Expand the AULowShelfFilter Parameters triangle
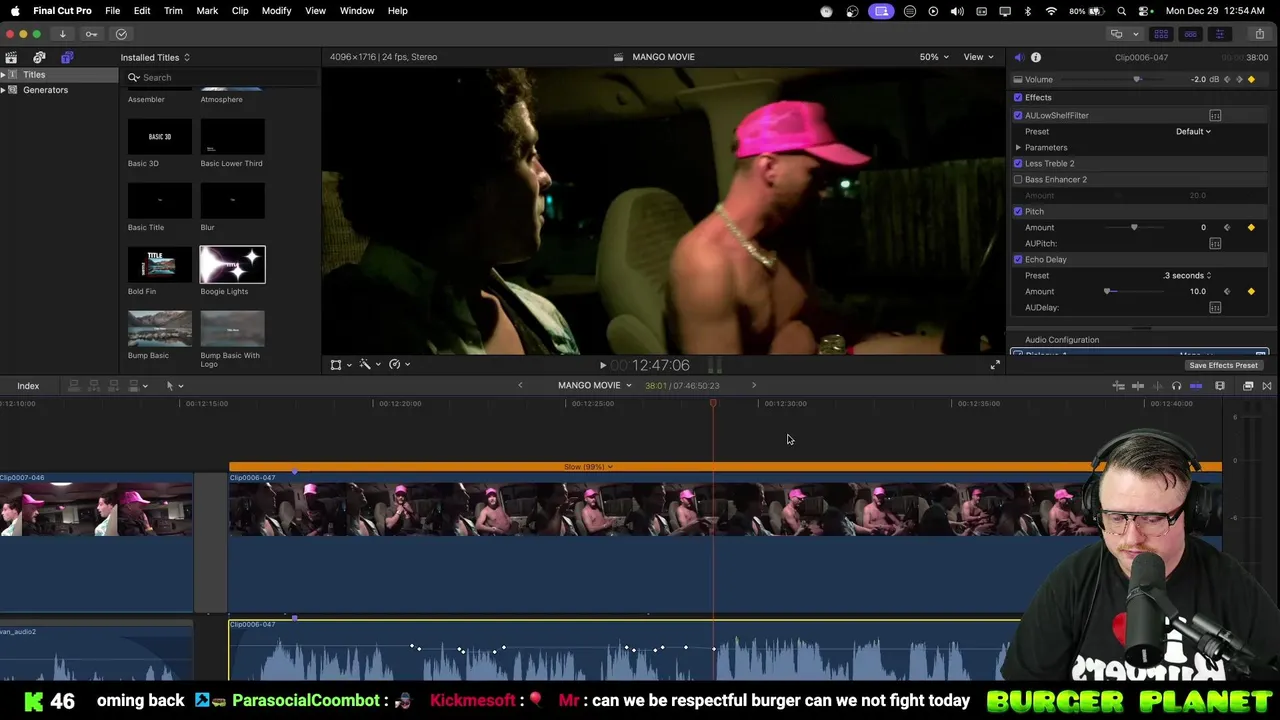The height and width of the screenshot is (720, 1280). coord(1018,147)
